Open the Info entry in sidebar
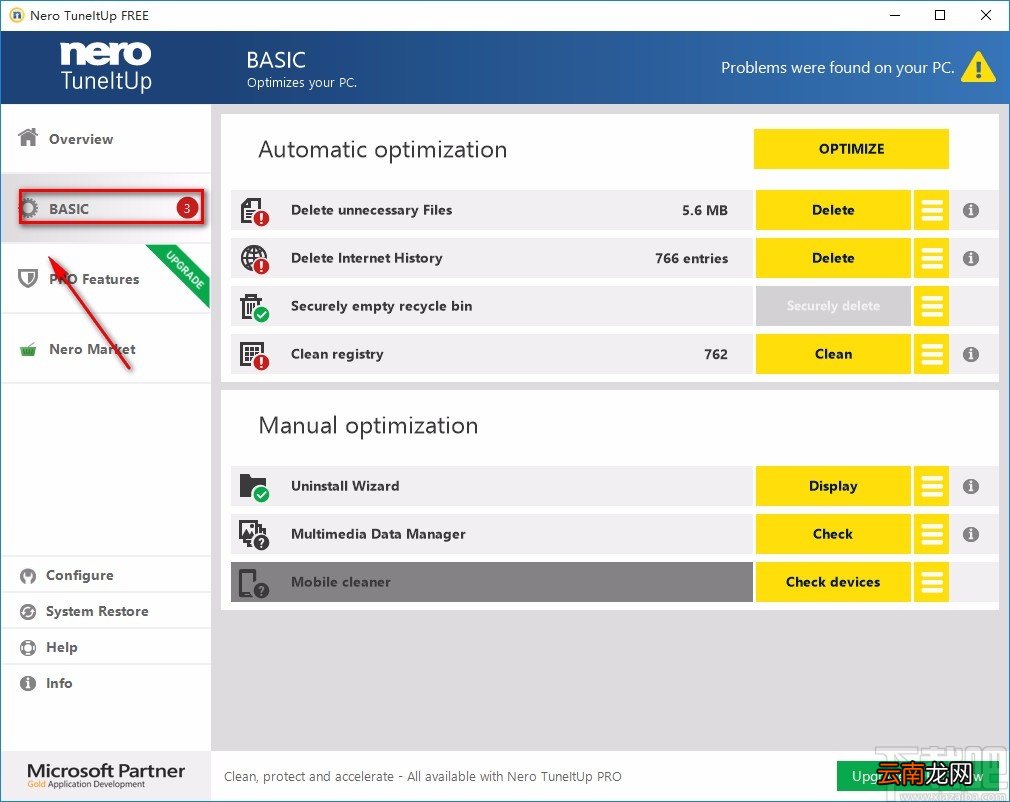Viewport: 1010px width, 802px height. [106, 683]
